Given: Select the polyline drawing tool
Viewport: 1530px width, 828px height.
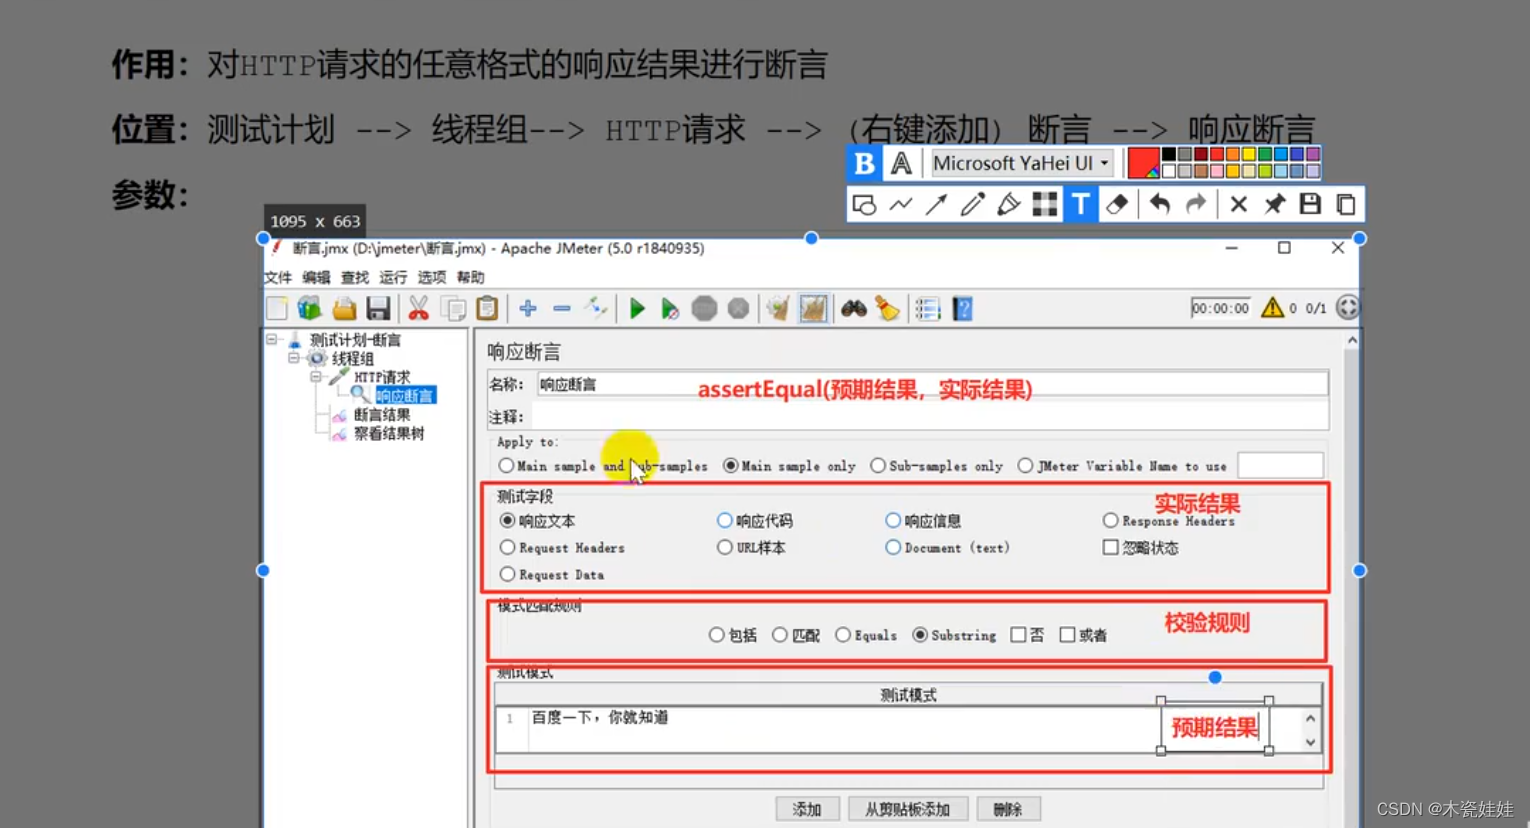Looking at the screenshot, I should click(x=901, y=205).
